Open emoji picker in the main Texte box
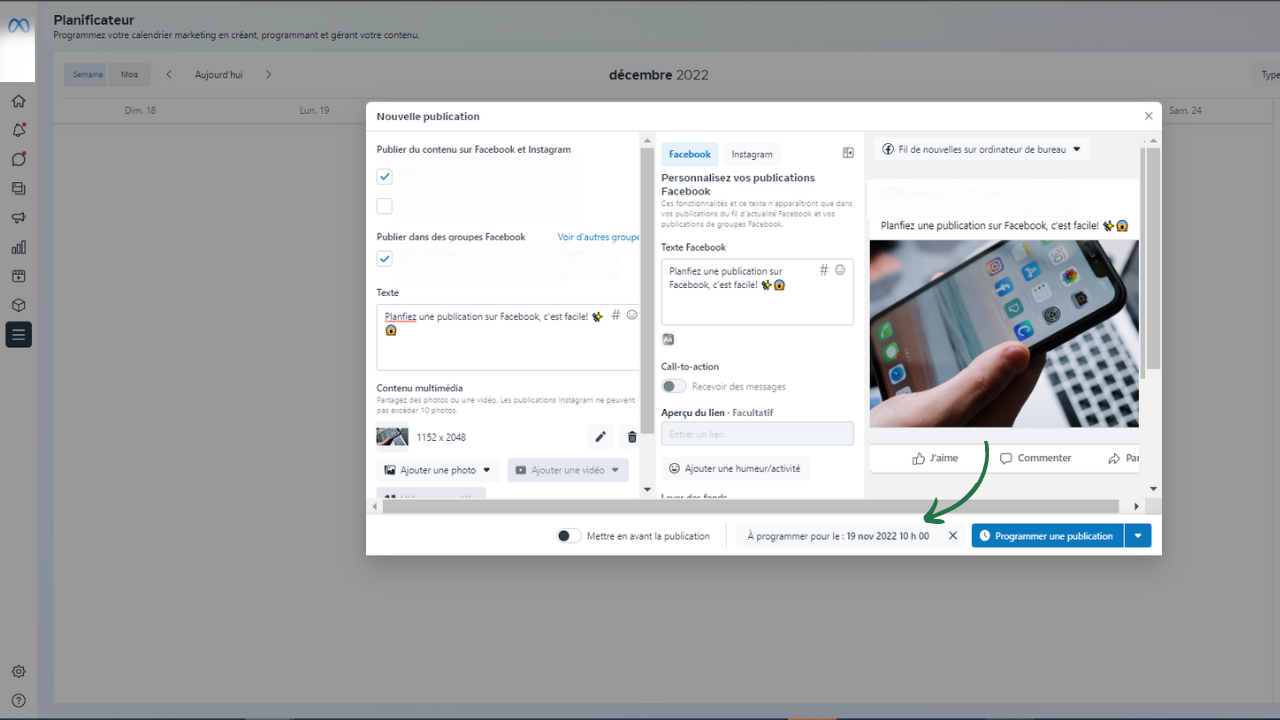1280x720 pixels. 632,315
